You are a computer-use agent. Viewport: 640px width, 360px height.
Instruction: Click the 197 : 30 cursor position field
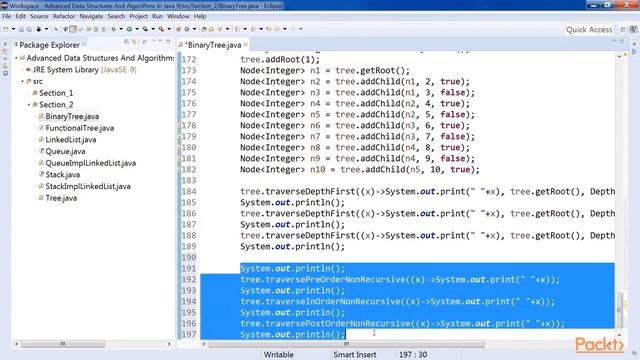tap(413, 355)
